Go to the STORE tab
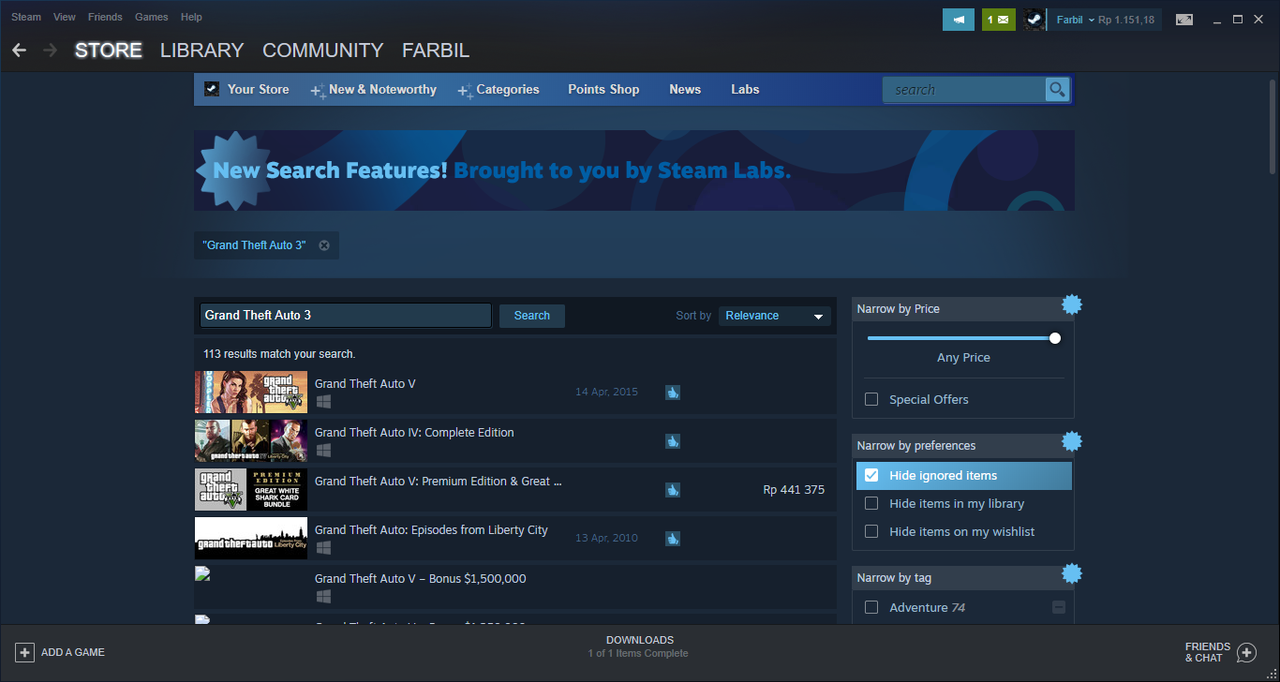This screenshot has height=682, width=1280. click(x=109, y=50)
